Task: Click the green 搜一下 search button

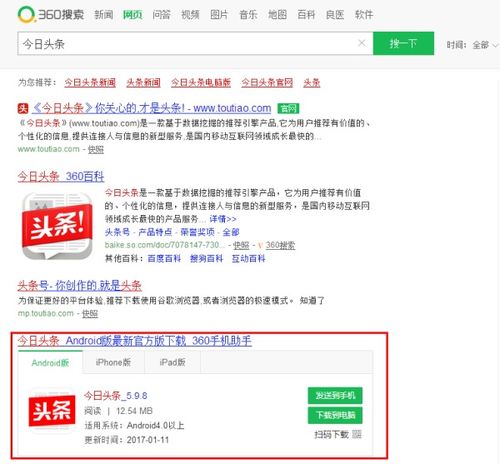Action: [403, 43]
